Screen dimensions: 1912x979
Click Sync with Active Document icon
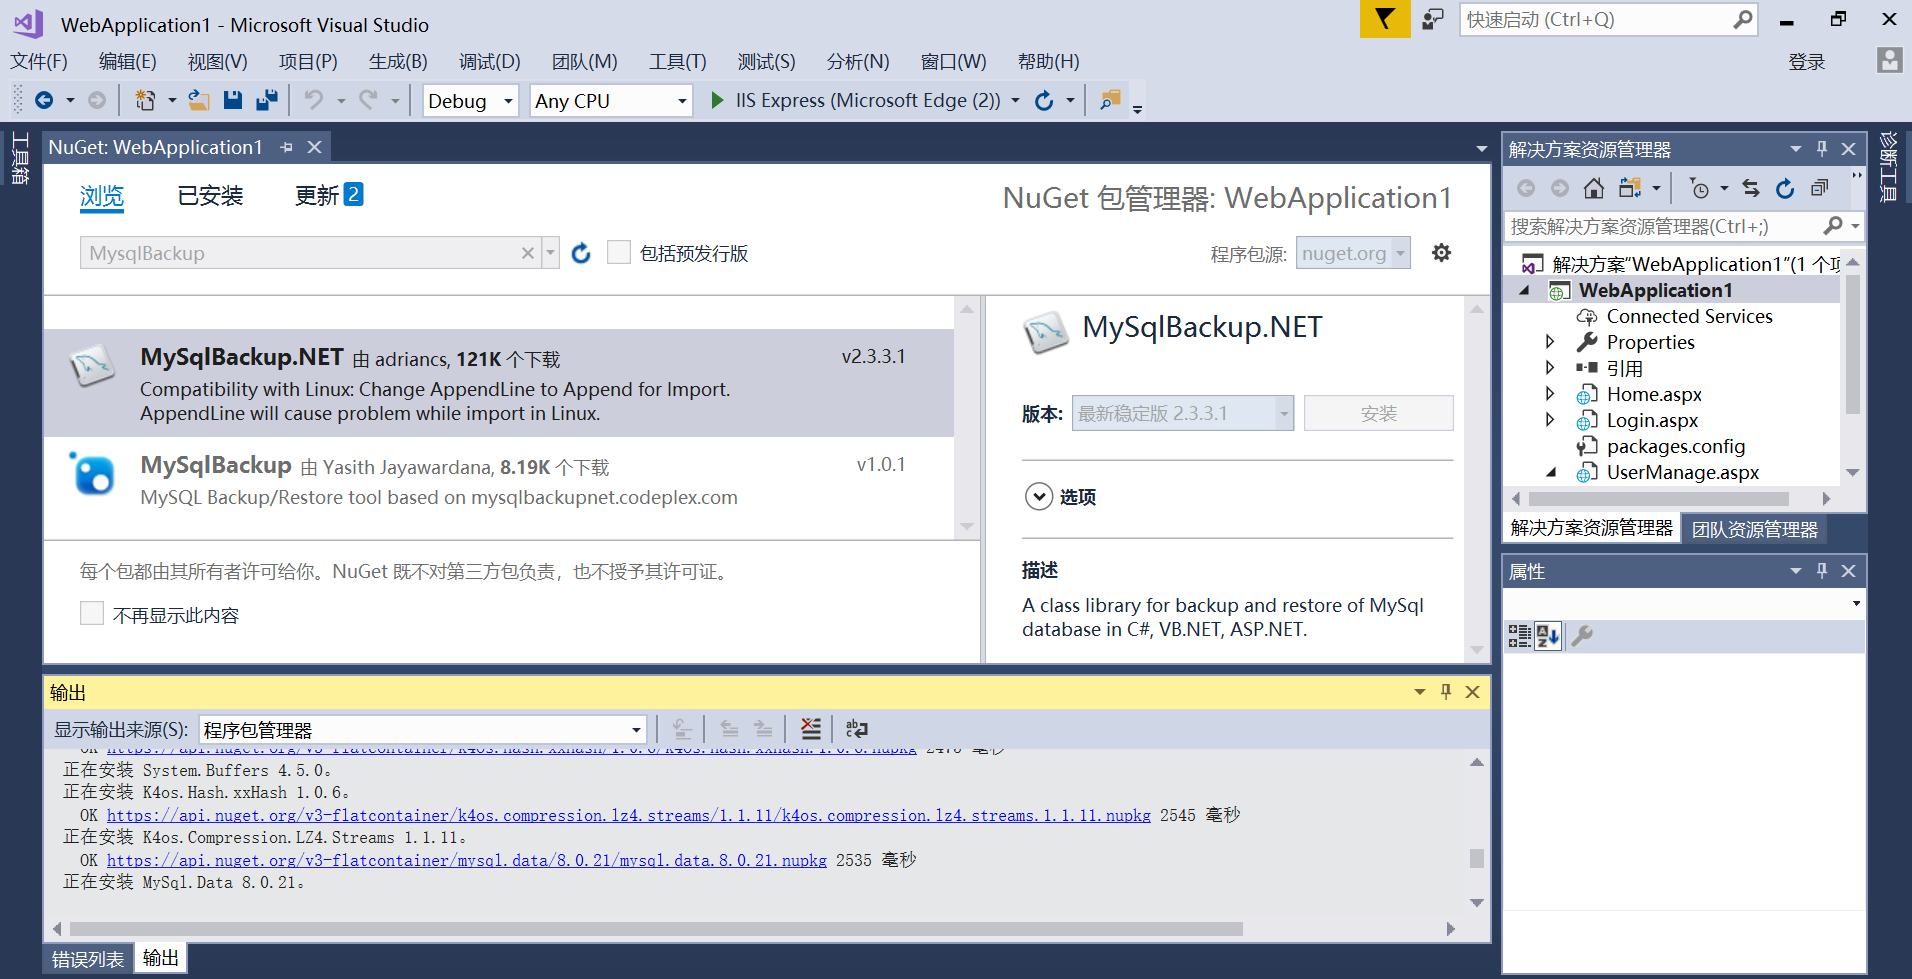(1751, 188)
